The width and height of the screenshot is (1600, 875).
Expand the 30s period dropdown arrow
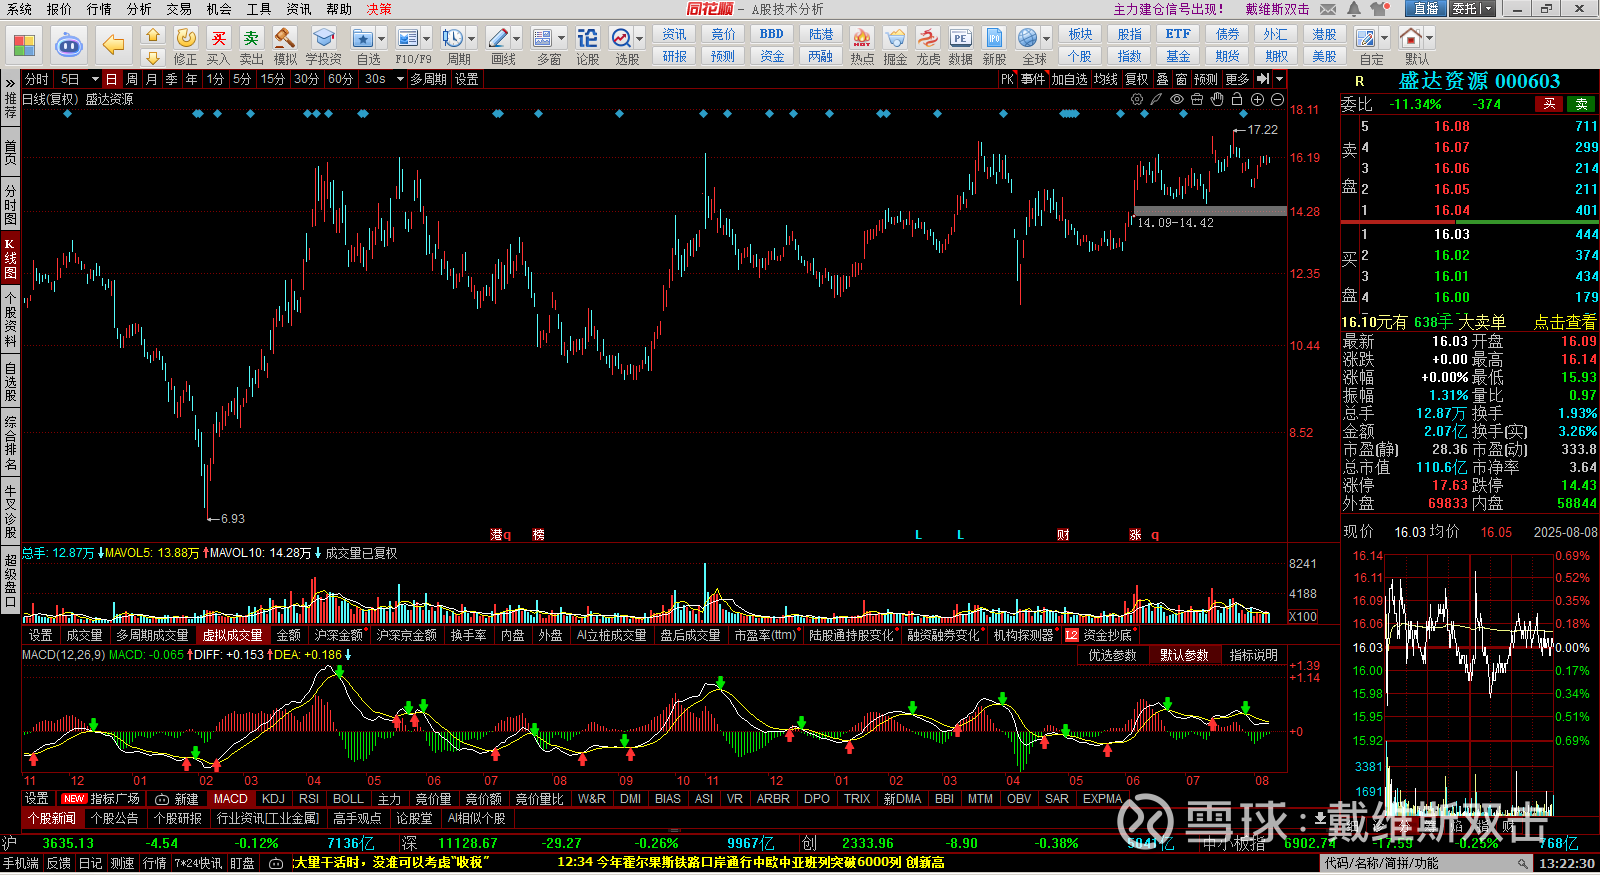pyautogui.click(x=400, y=79)
